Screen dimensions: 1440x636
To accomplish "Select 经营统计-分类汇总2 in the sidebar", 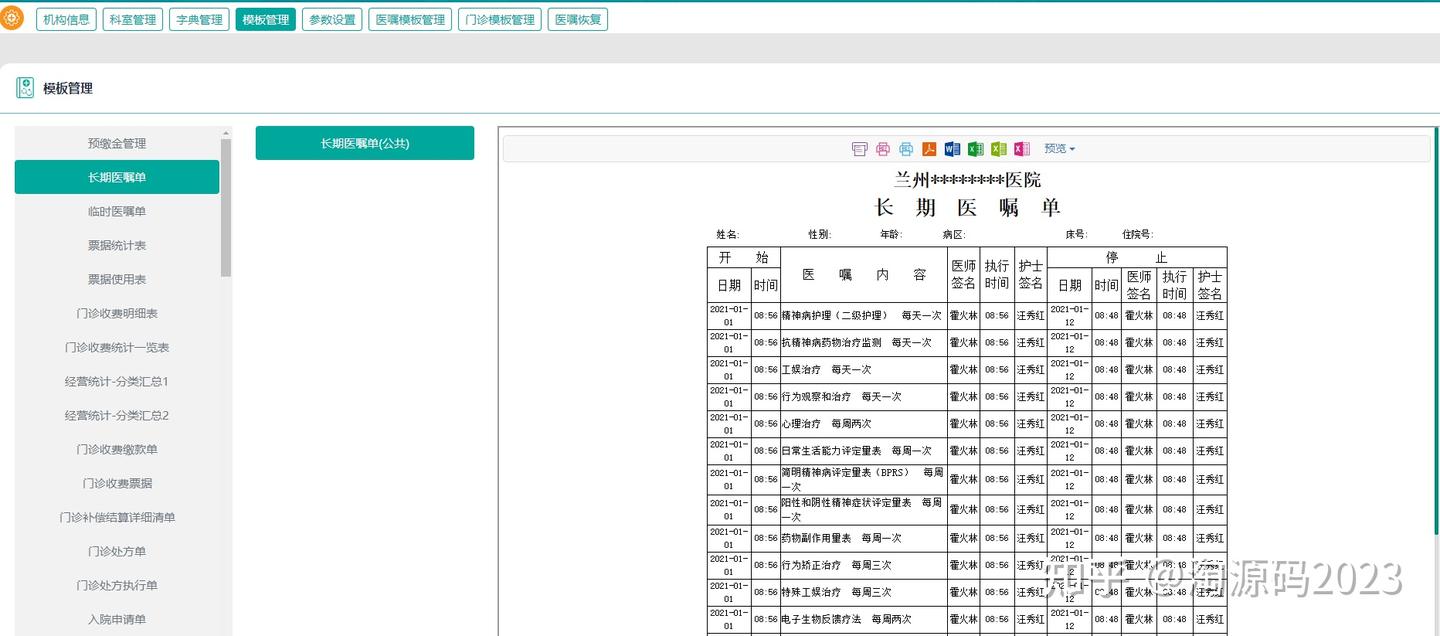I will point(117,415).
